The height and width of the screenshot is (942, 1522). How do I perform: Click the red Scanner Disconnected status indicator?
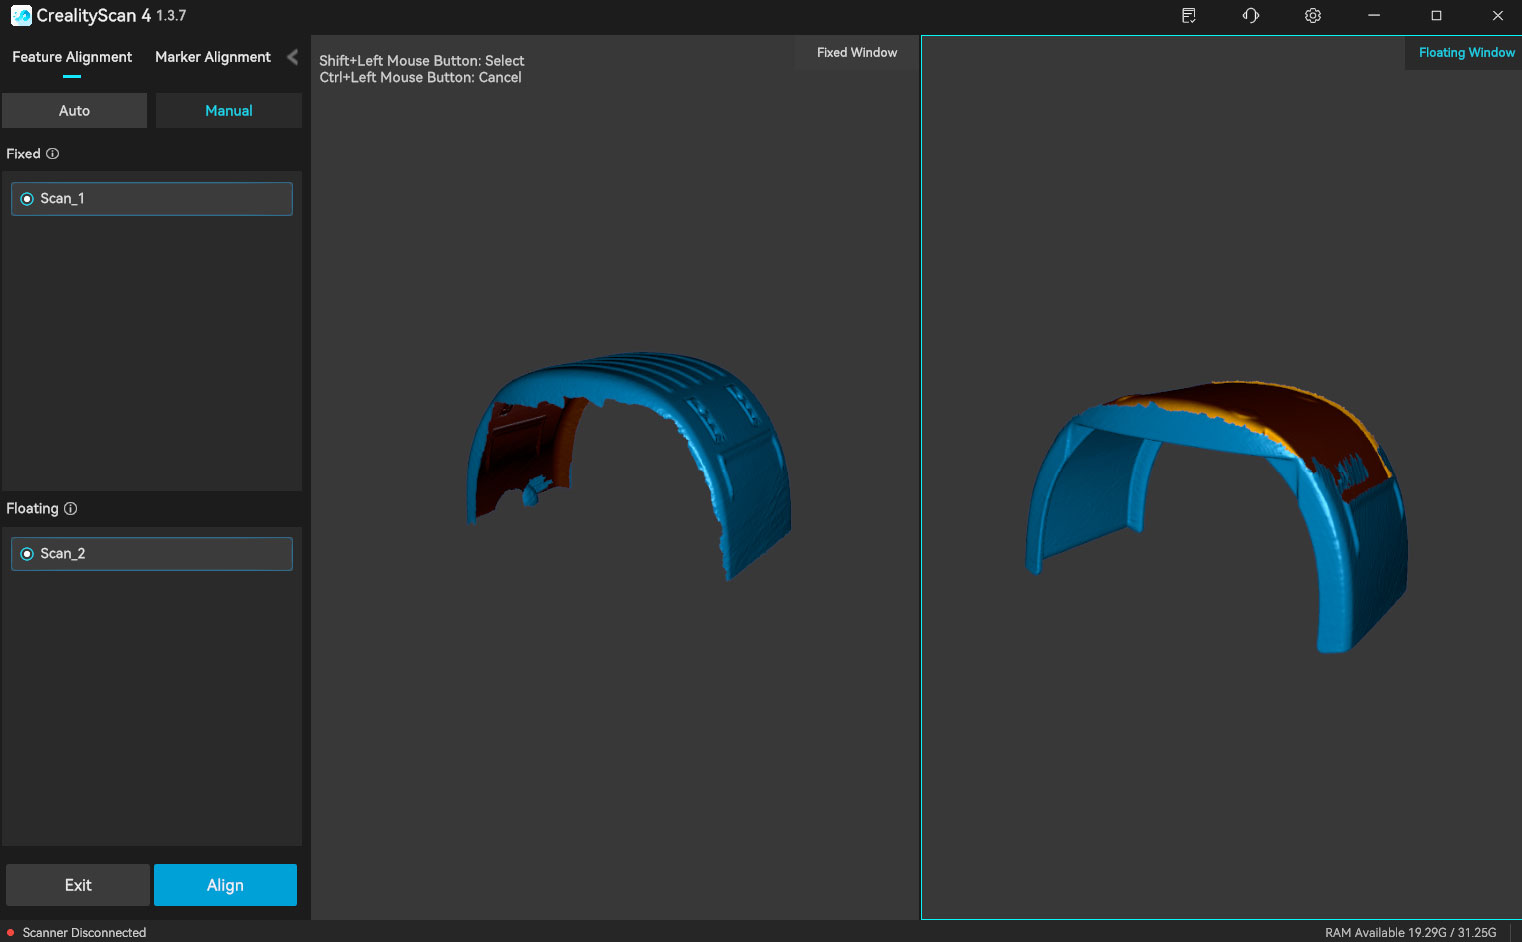pos(11,932)
